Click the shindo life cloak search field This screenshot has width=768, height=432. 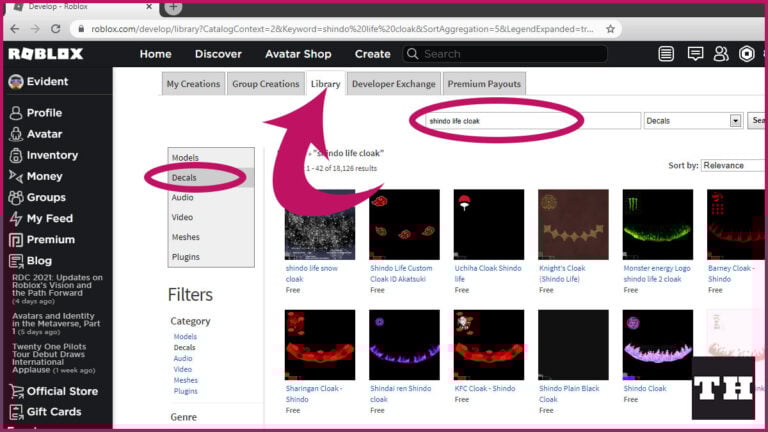pos(527,120)
